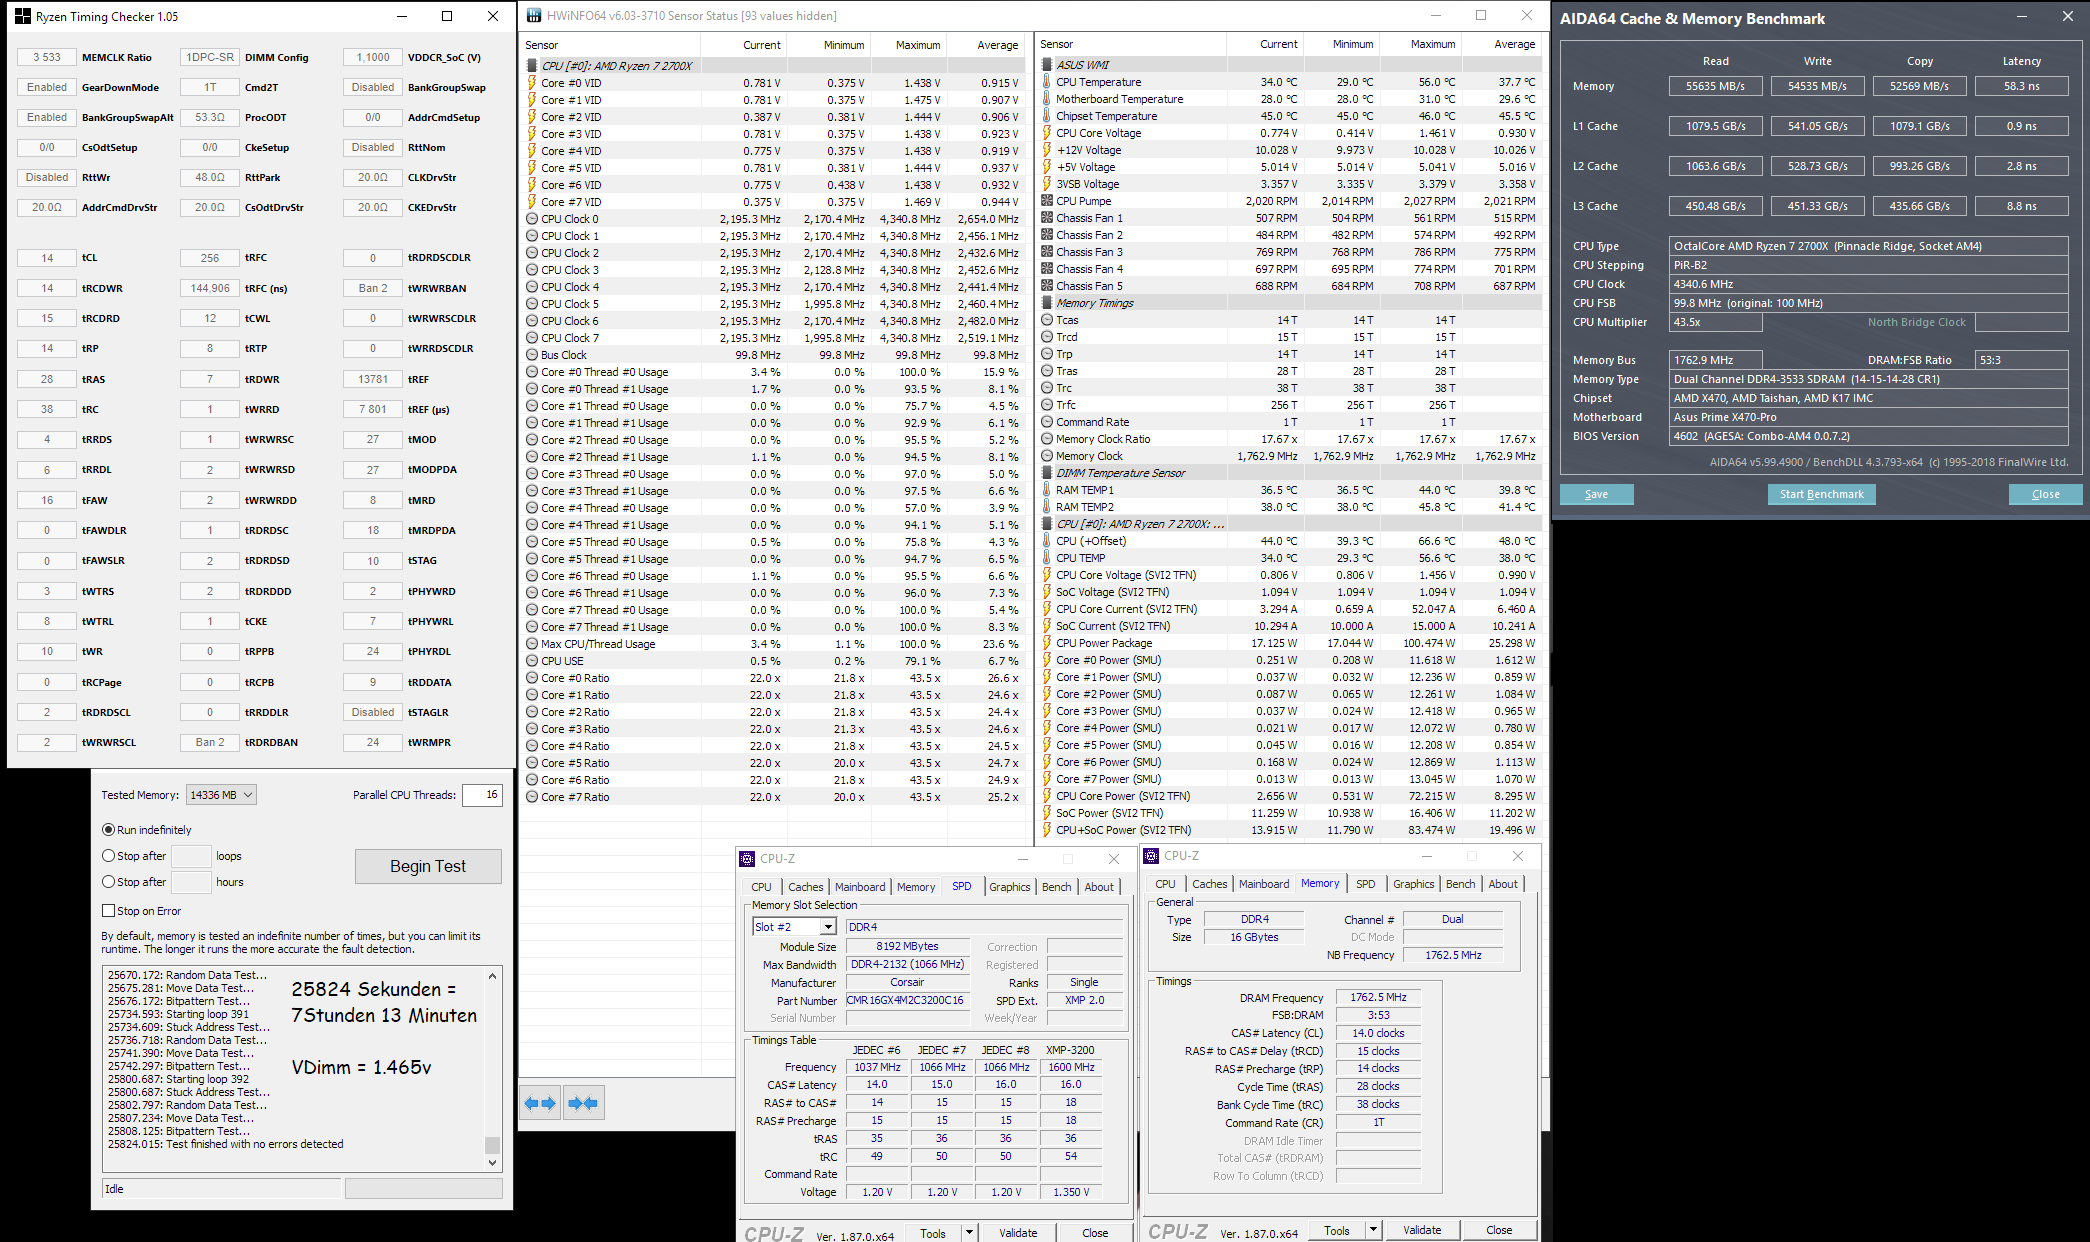Click HWiNFO64 title bar app icon
Image resolution: width=2090 pixels, height=1242 pixels.
click(x=534, y=16)
